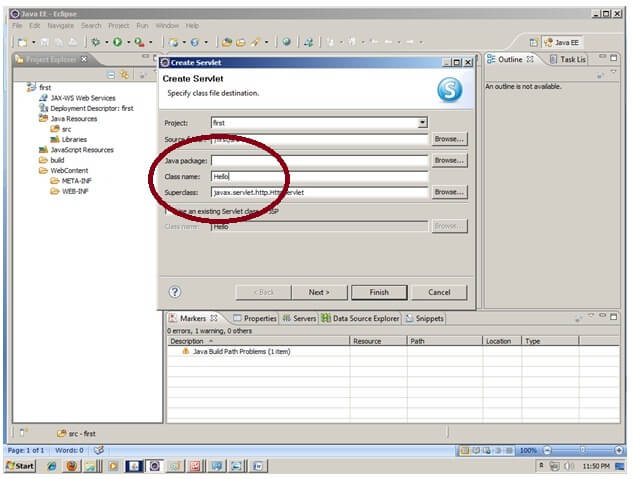The width and height of the screenshot is (633, 479).
Task: Open the Project menu
Action: [x=119, y=25]
